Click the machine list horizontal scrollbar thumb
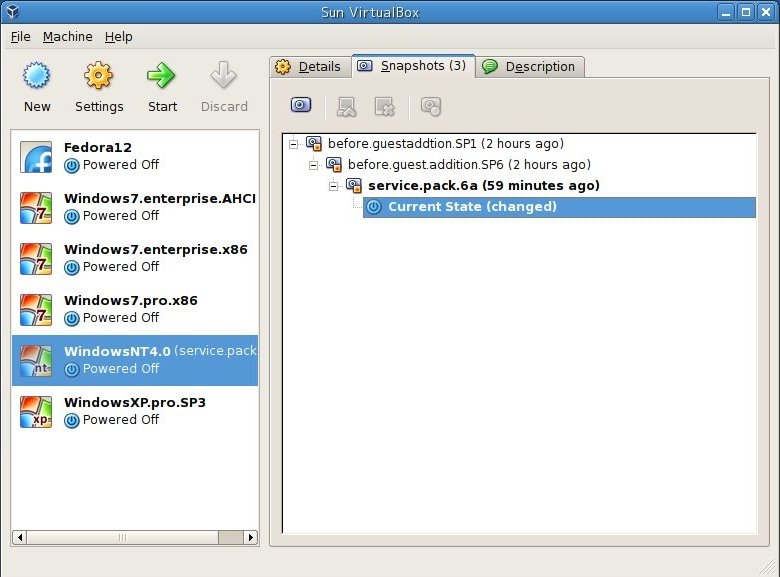Viewport: 780px width, 577px height. [x=122, y=537]
